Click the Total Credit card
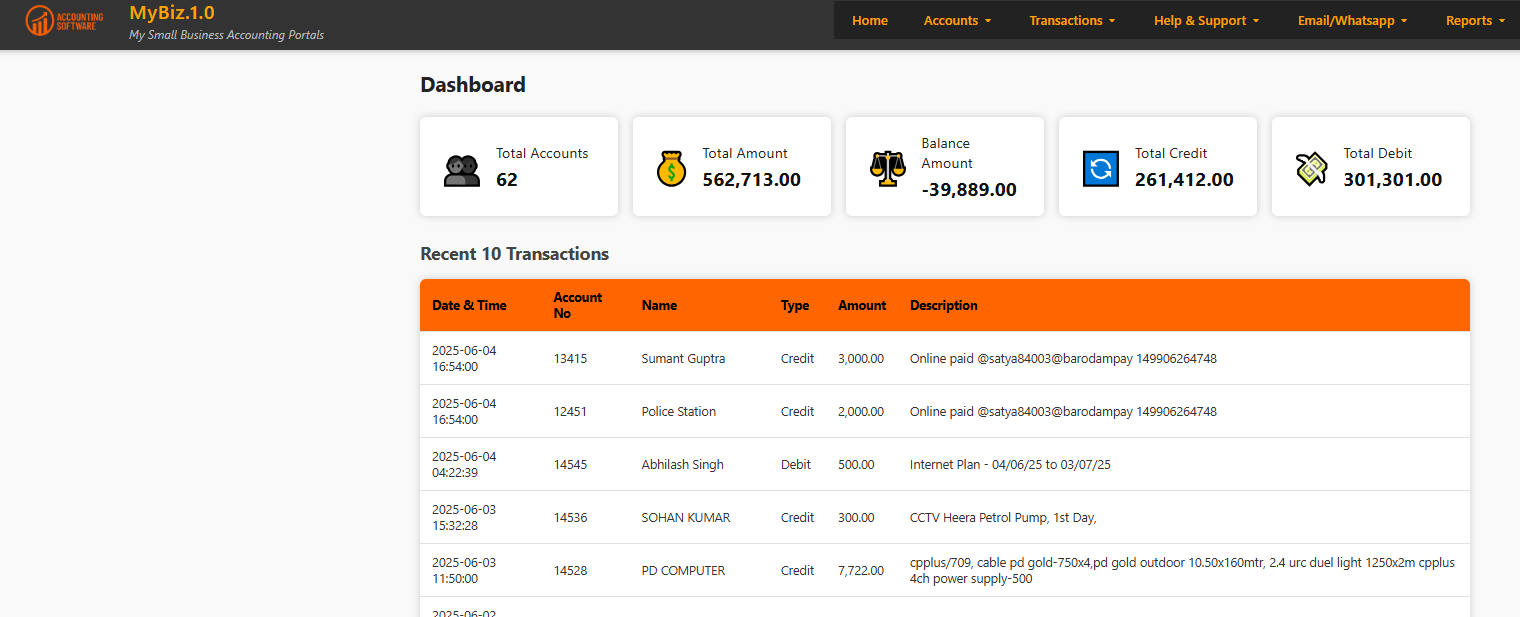1520x617 pixels. click(x=1157, y=166)
